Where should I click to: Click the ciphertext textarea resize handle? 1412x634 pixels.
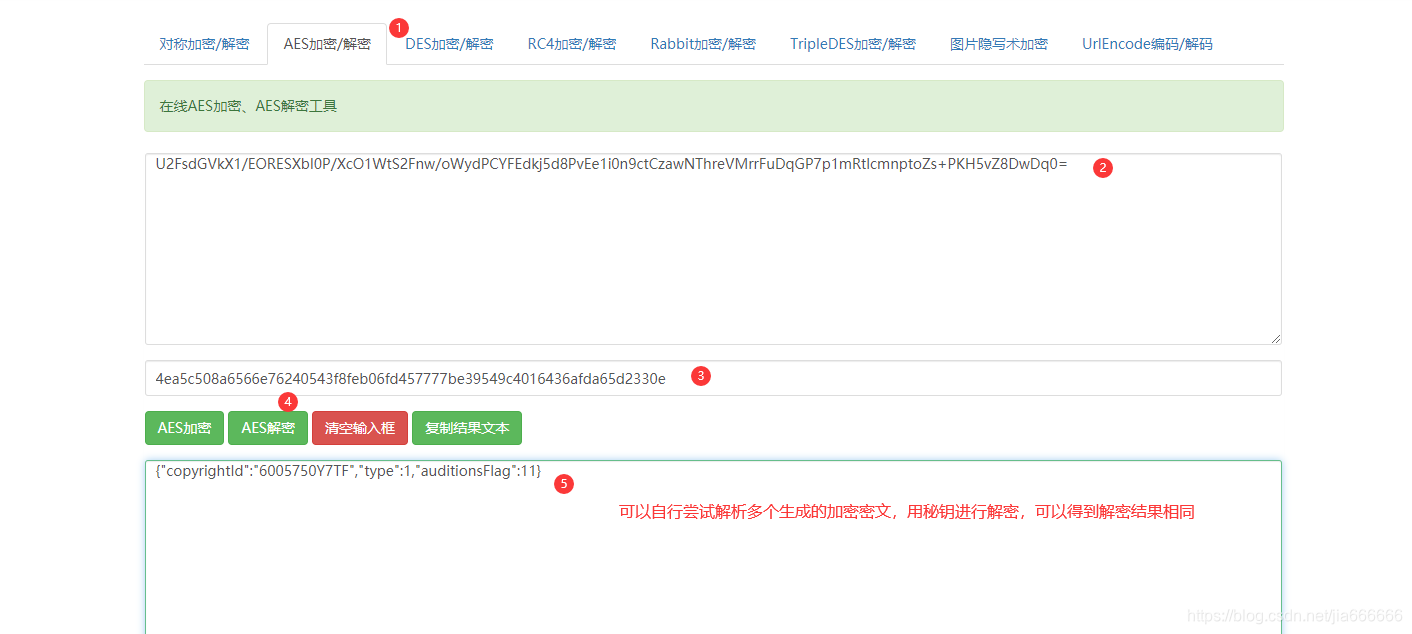tap(1275, 338)
